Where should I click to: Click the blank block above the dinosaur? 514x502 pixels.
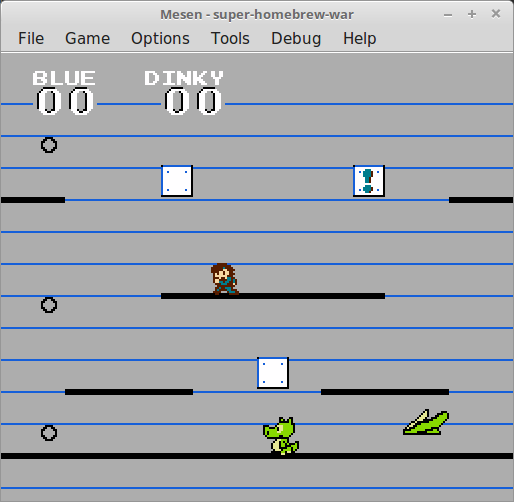[273, 373]
